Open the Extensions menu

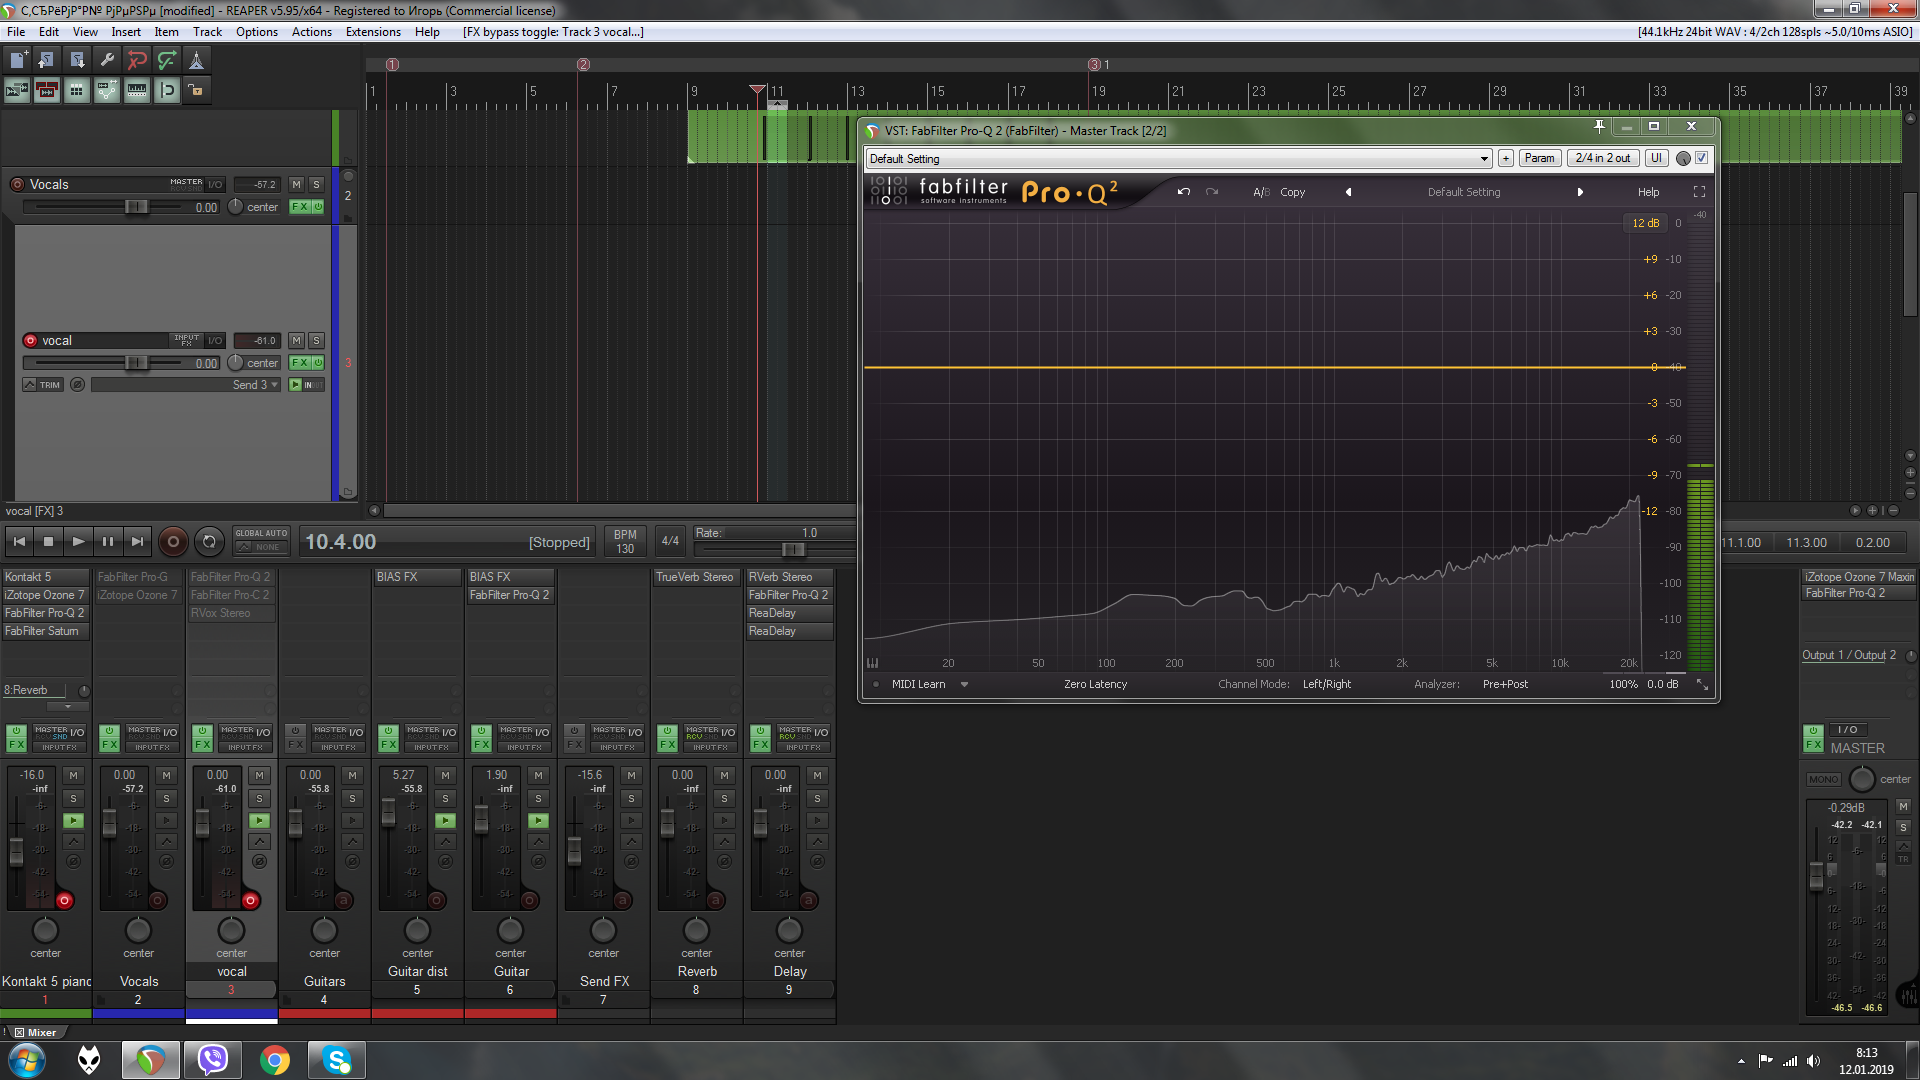click(373, 32)
